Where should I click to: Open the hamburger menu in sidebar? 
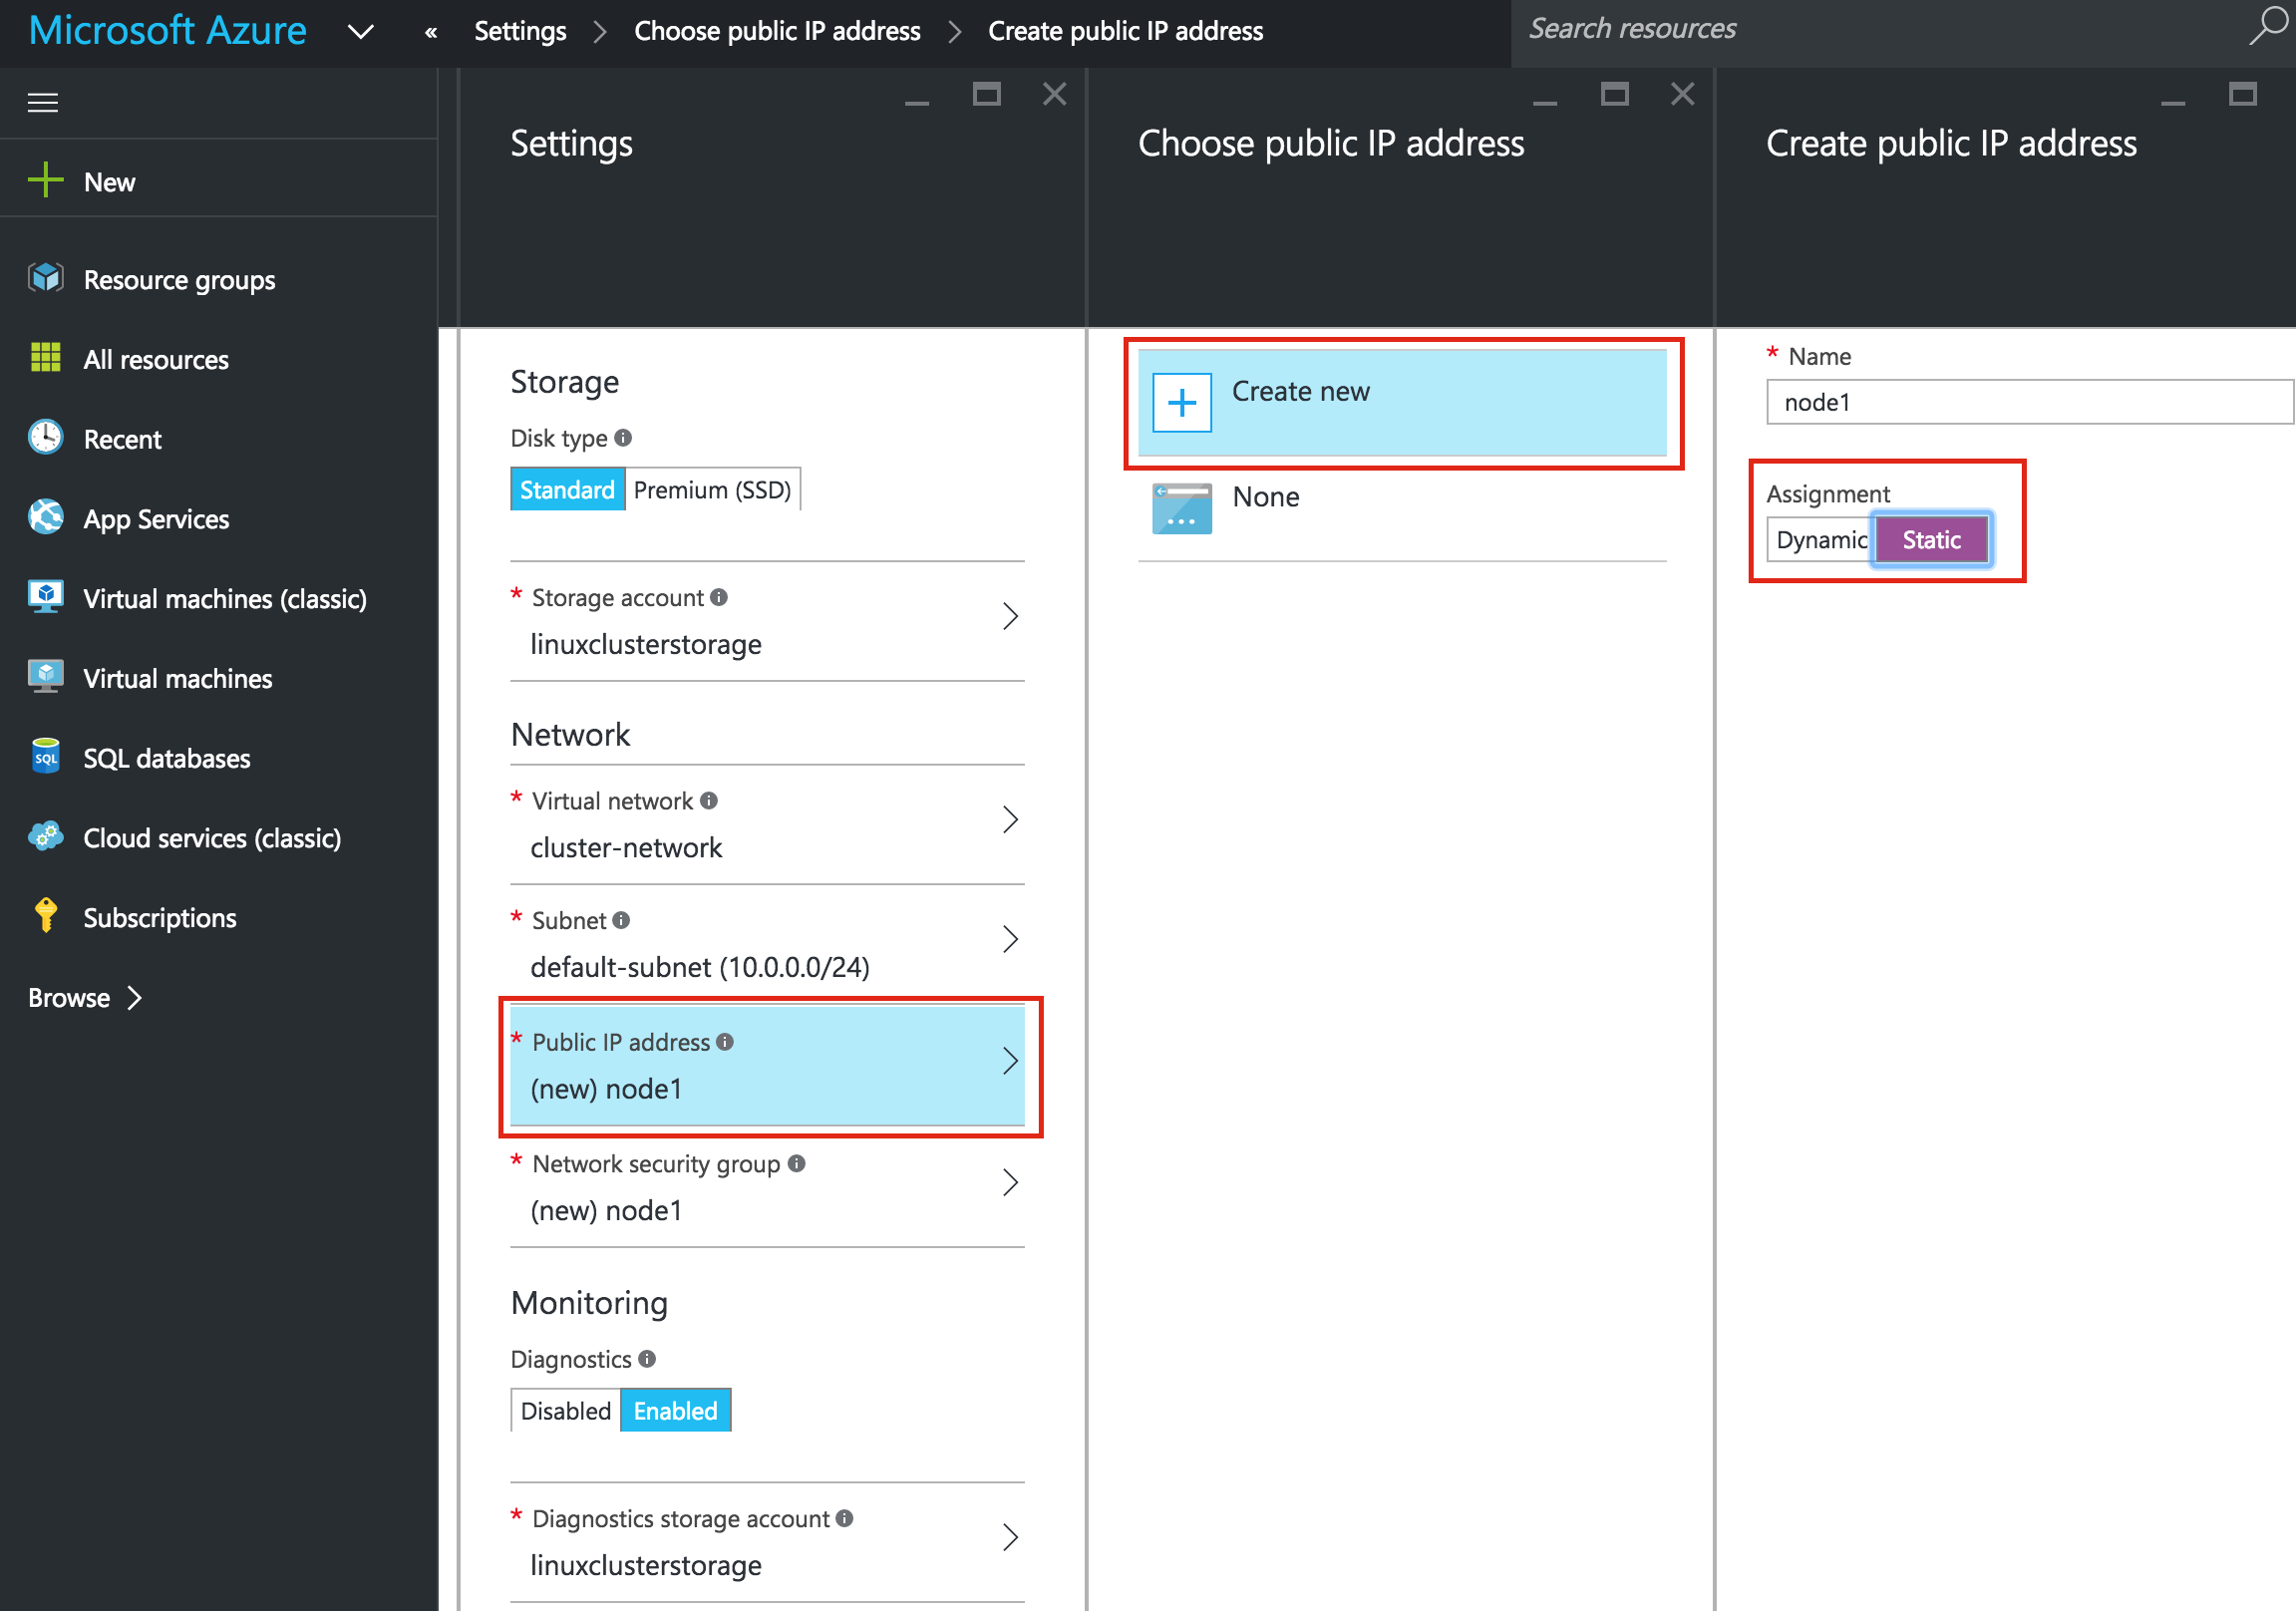42,102
